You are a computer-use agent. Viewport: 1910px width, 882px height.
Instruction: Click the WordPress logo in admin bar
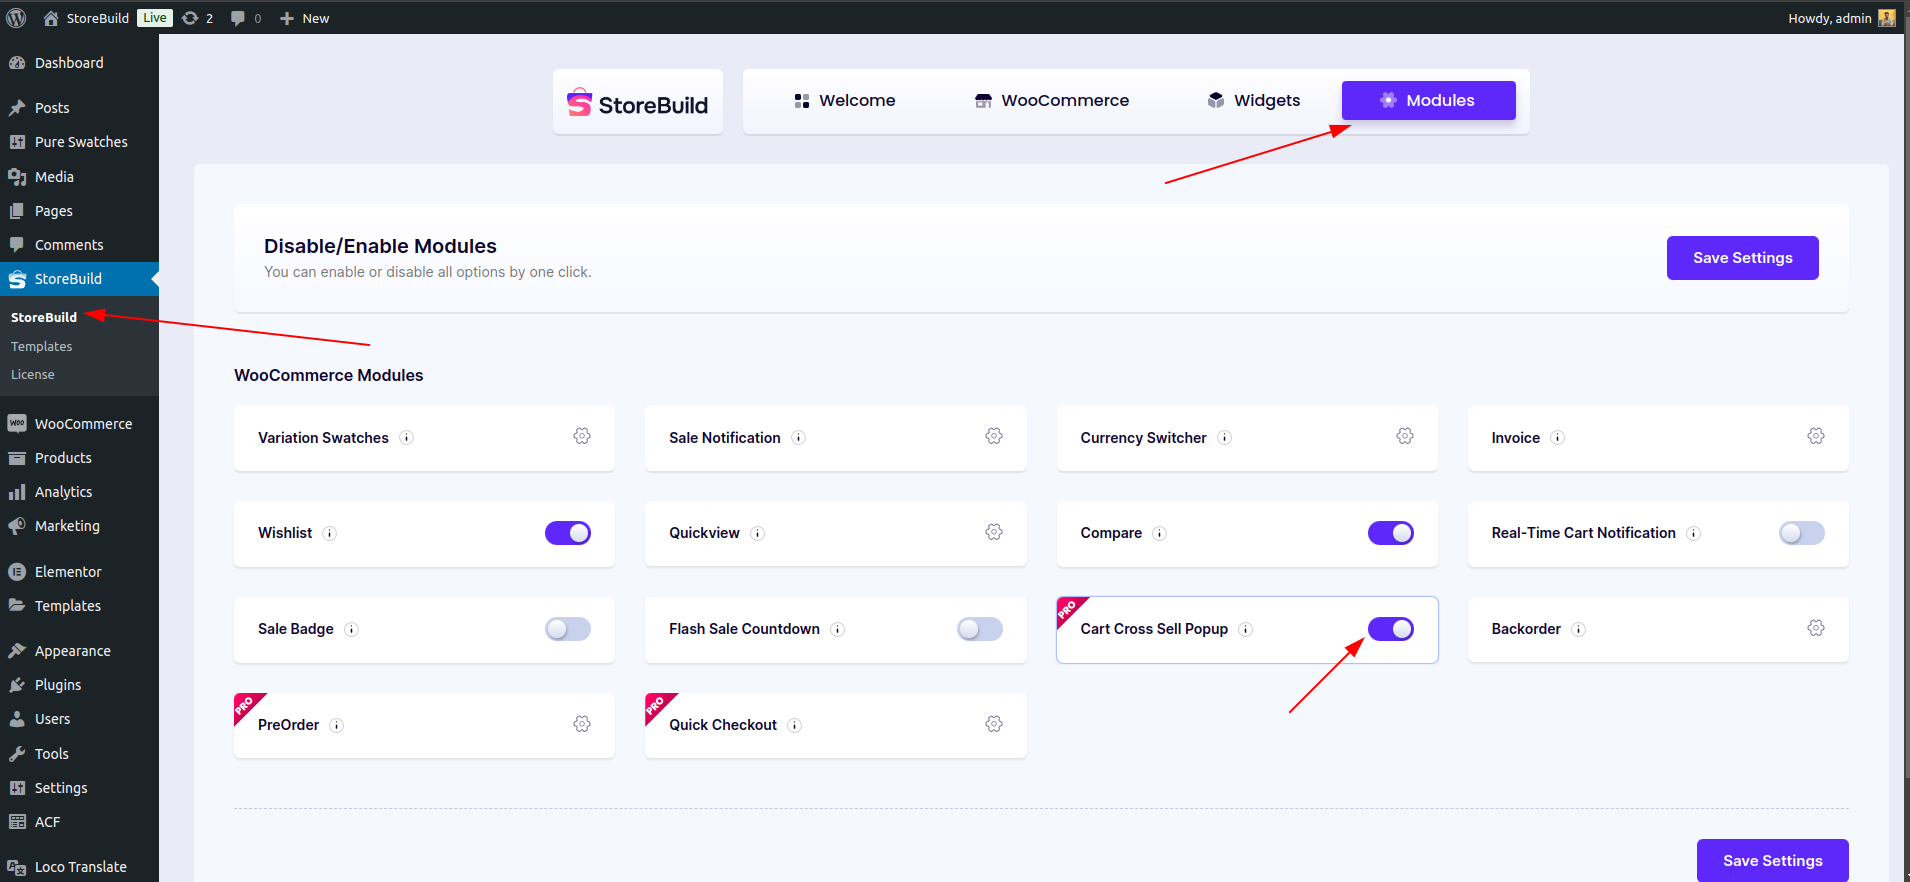[x=16, y=18]
